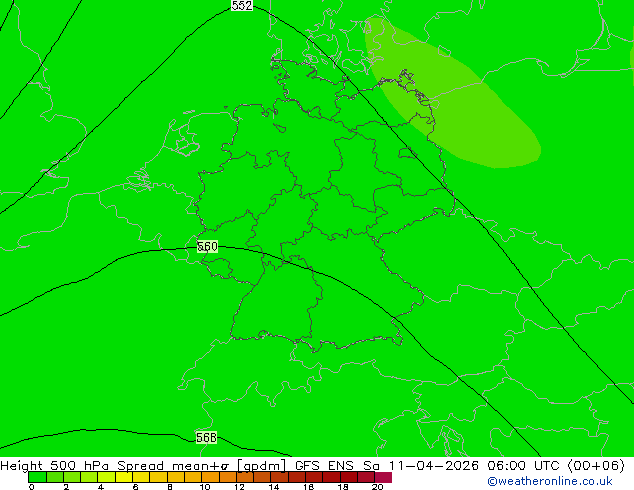
Task: Click the legend value 12
Action: (x=239, y=486)
